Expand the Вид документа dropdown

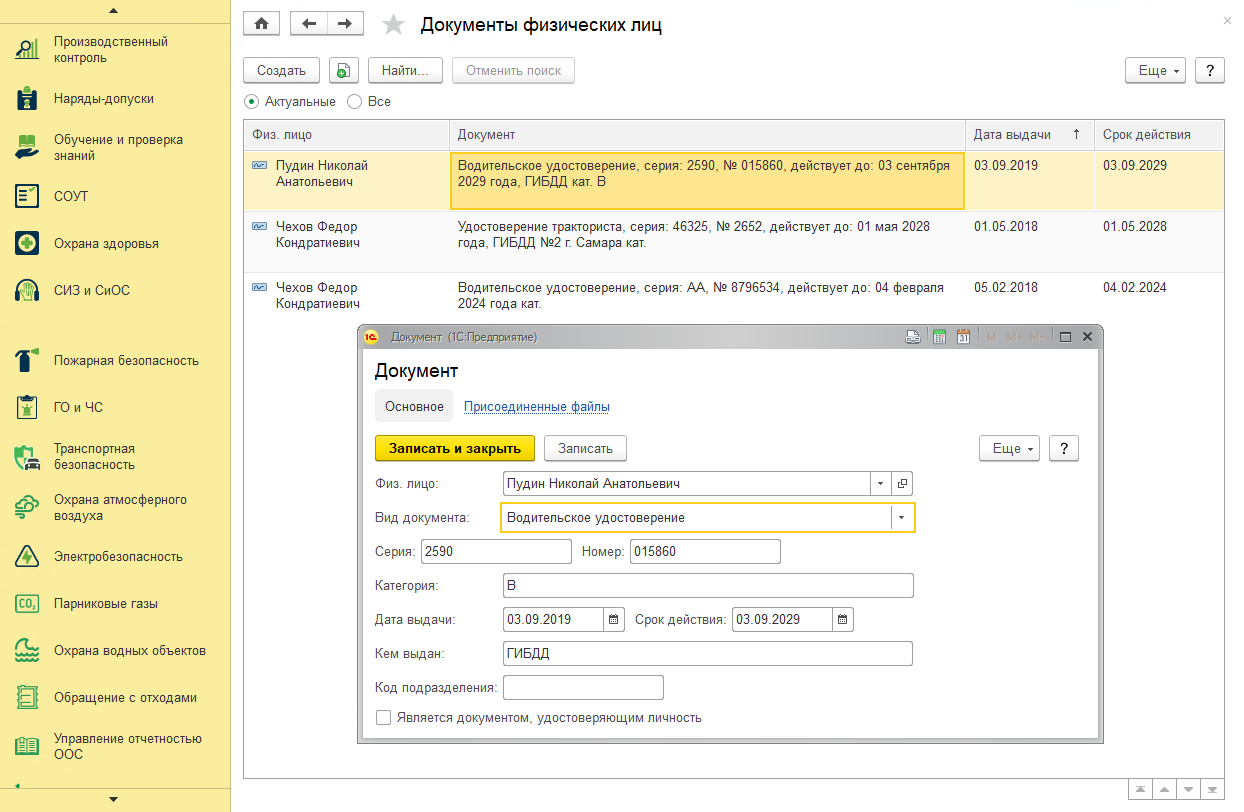[x=902, y=518]
